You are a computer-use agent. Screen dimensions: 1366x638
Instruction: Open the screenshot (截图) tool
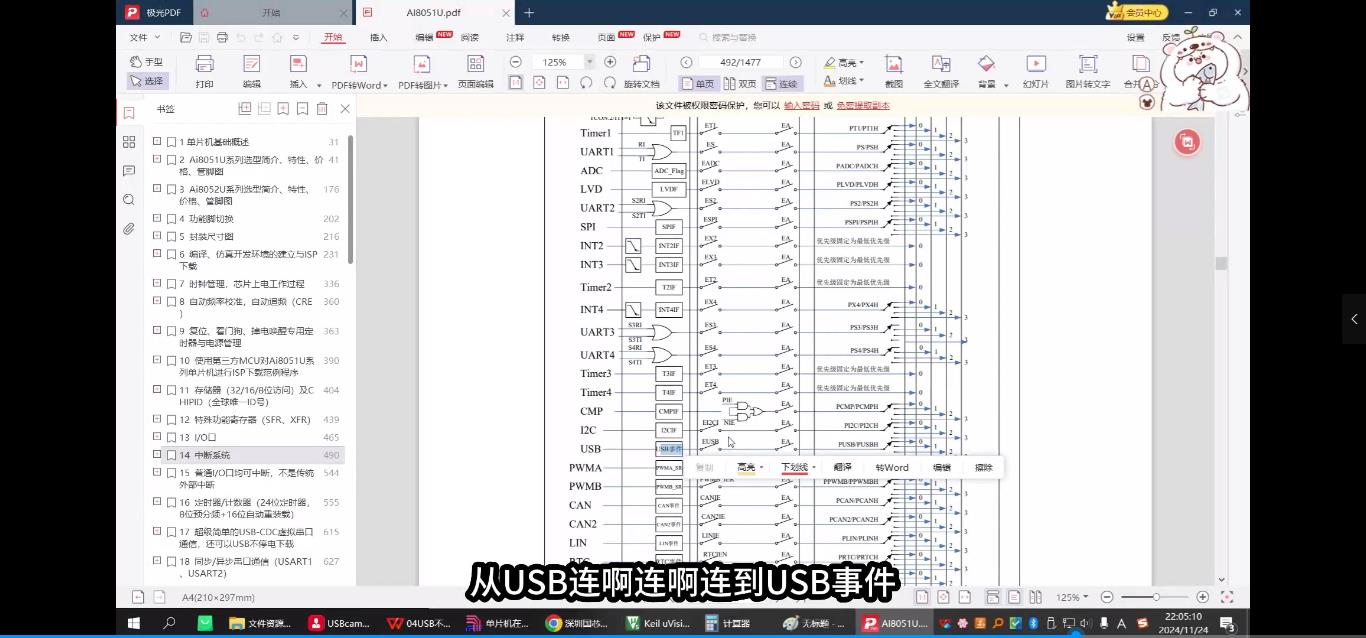[x=893, y=72]
